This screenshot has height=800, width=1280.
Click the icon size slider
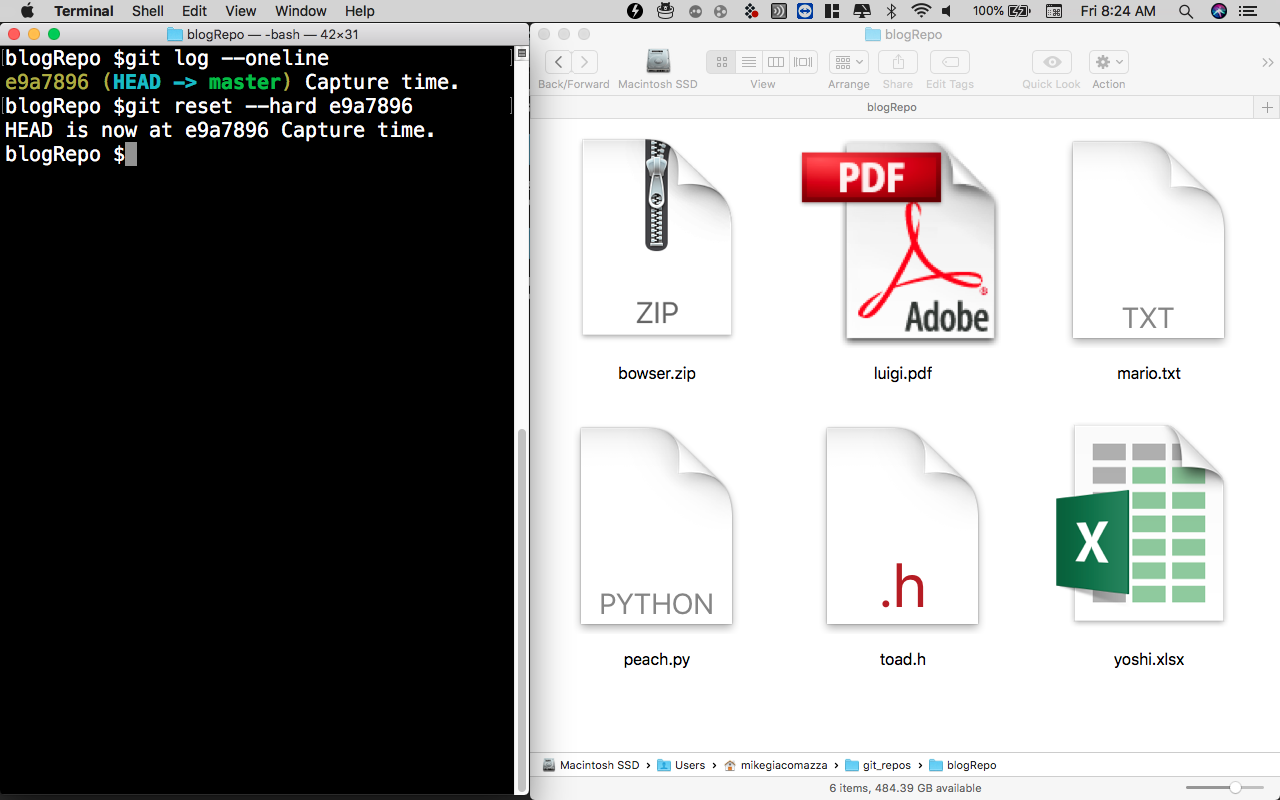coord(1235,788)
